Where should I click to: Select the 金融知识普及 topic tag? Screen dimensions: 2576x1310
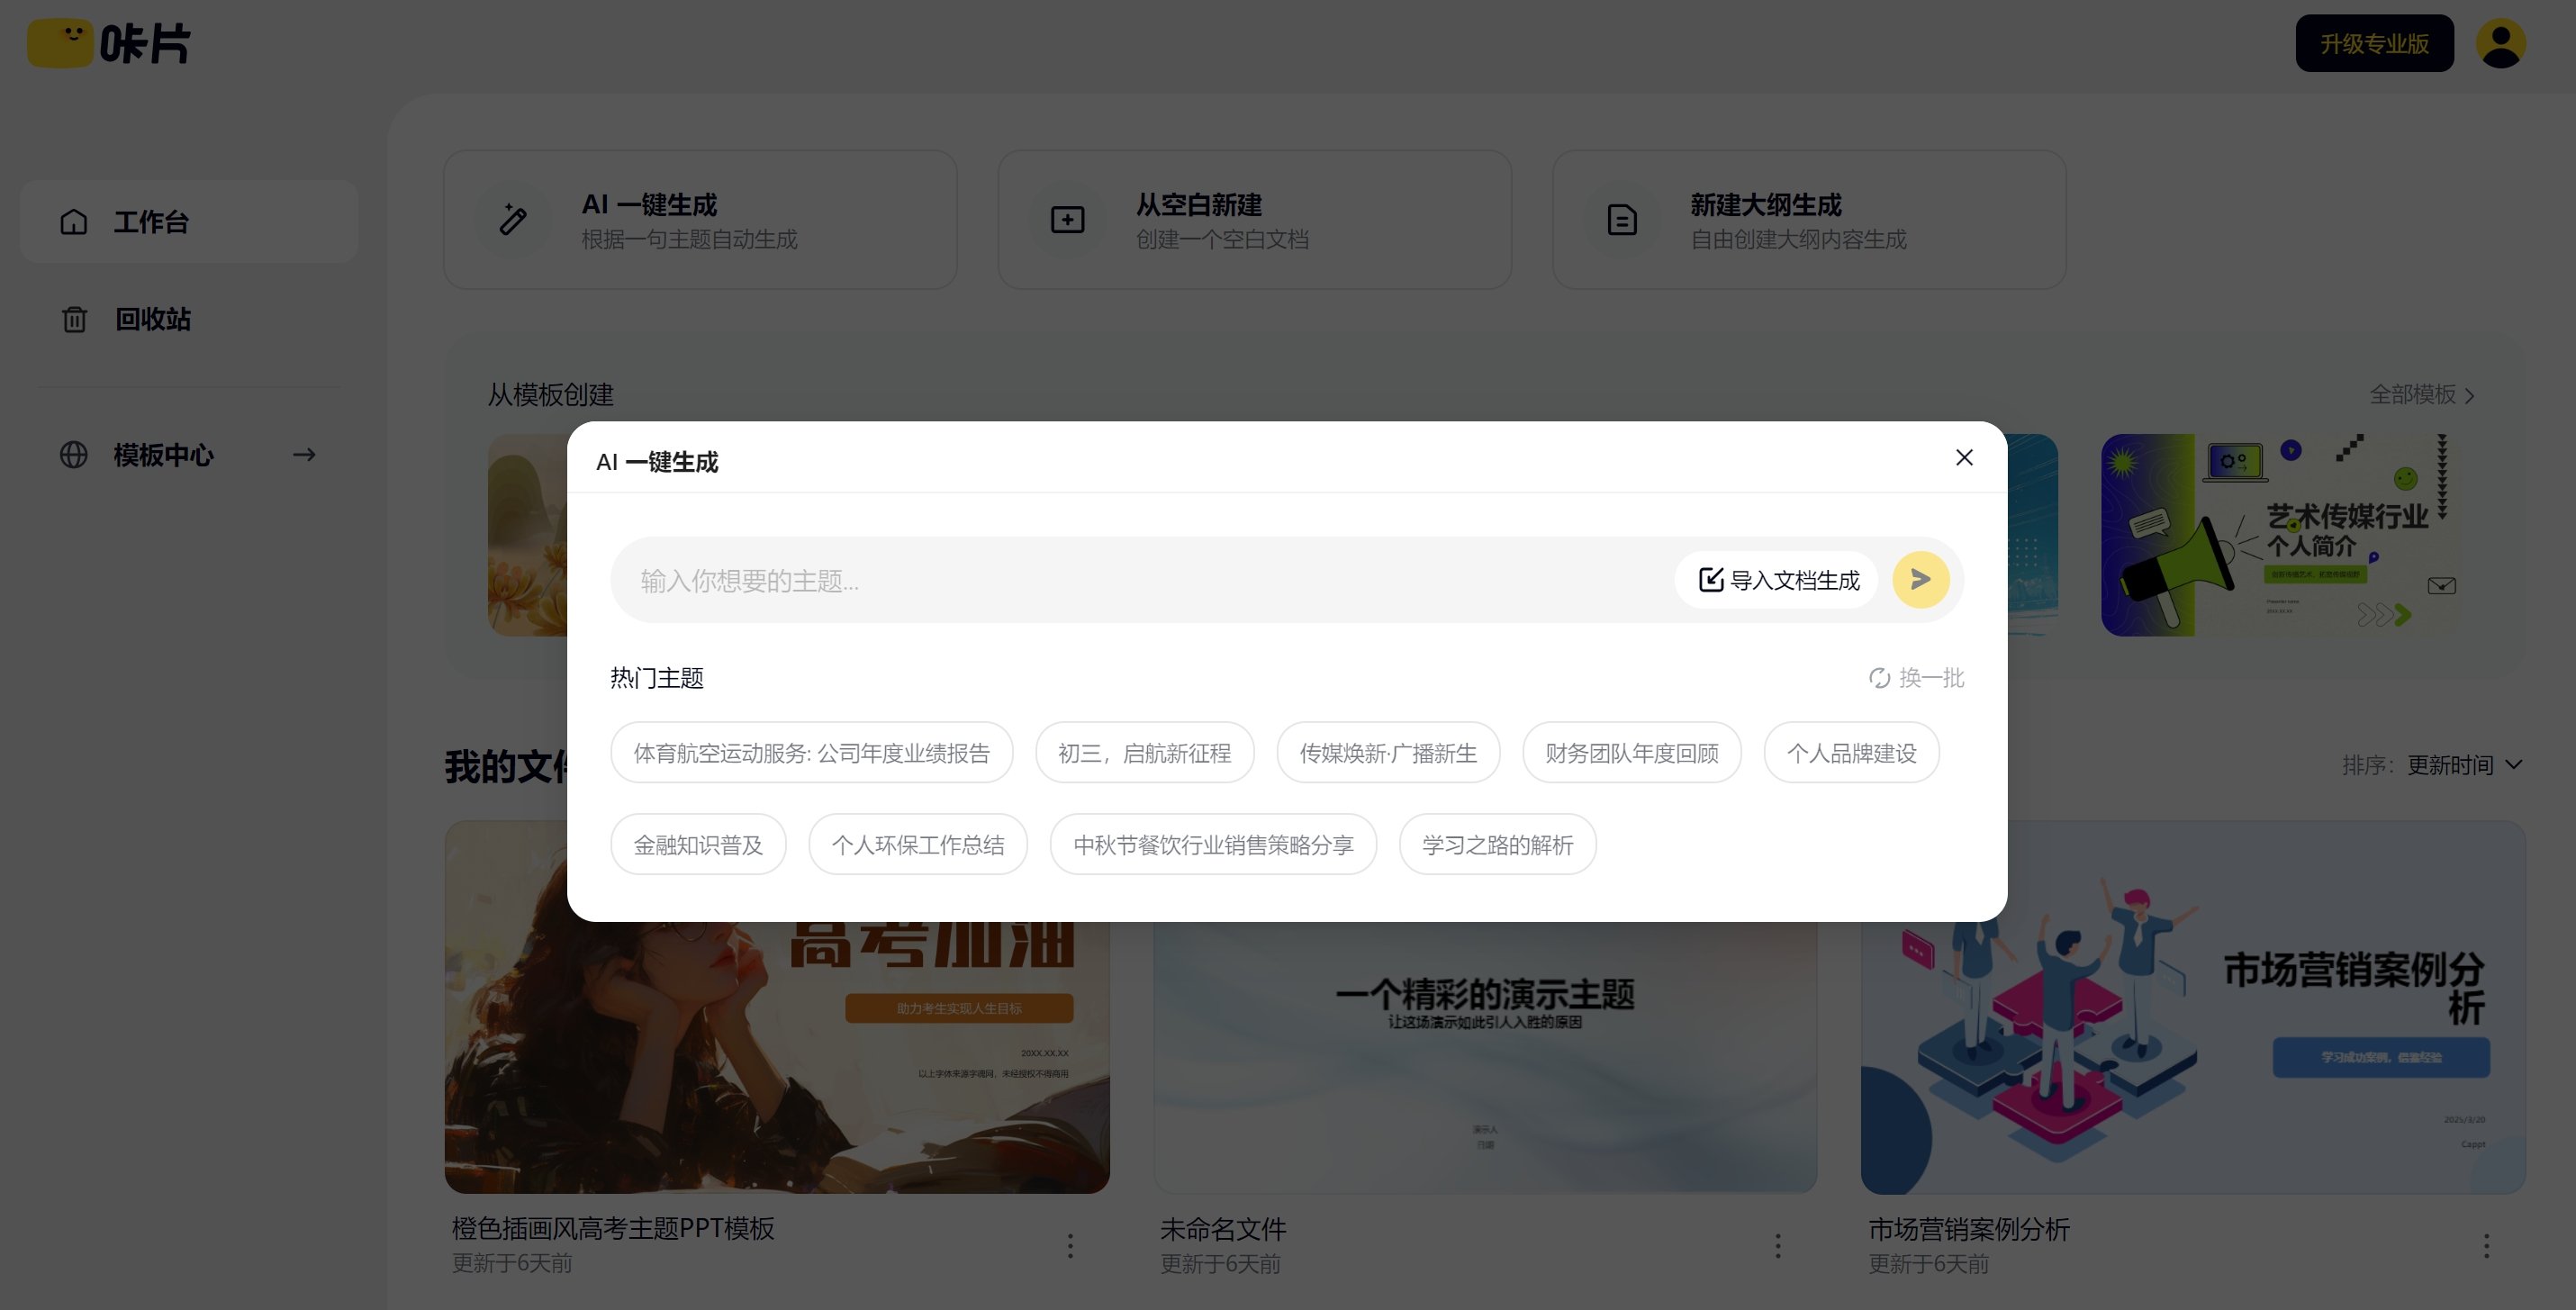[x=697, y=844]
